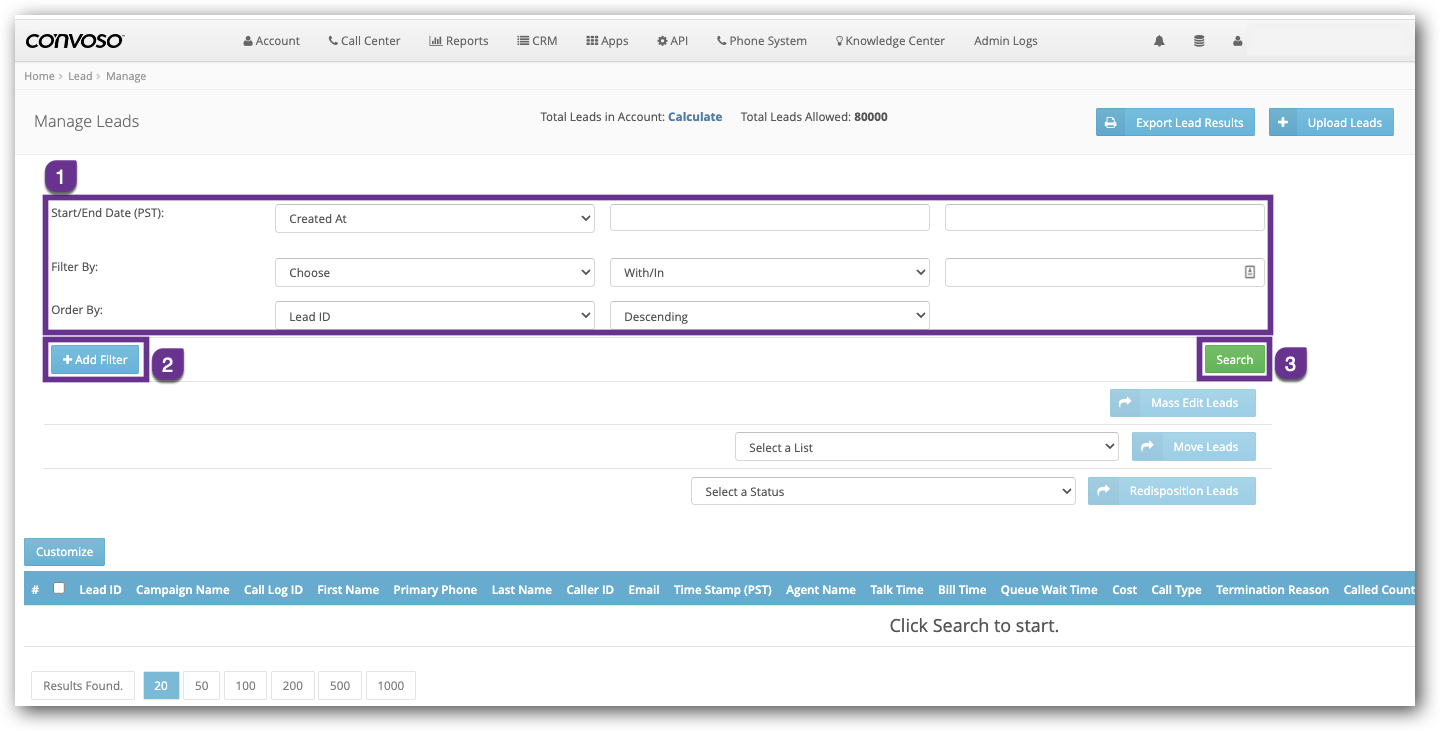Click the database stack icon in header
Viewport: 1440px width, 731px height.
(1199, 41)
